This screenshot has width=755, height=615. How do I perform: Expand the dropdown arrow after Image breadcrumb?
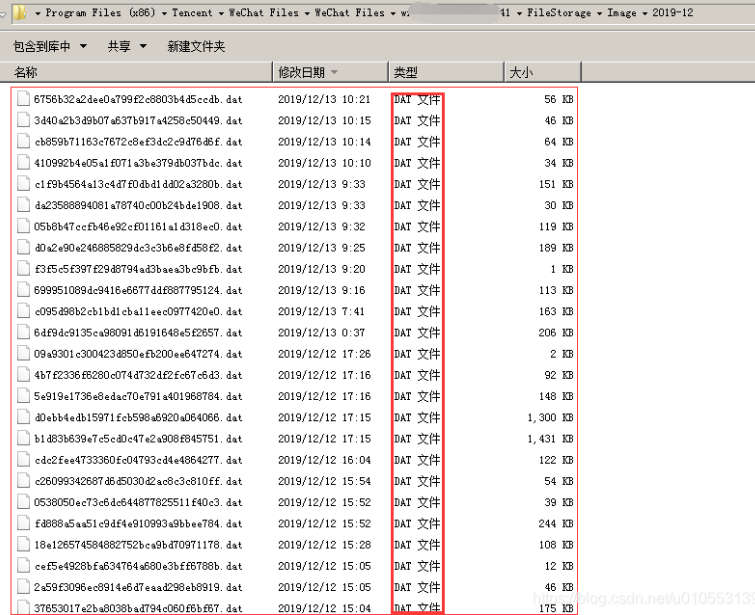tap(644, 13)
